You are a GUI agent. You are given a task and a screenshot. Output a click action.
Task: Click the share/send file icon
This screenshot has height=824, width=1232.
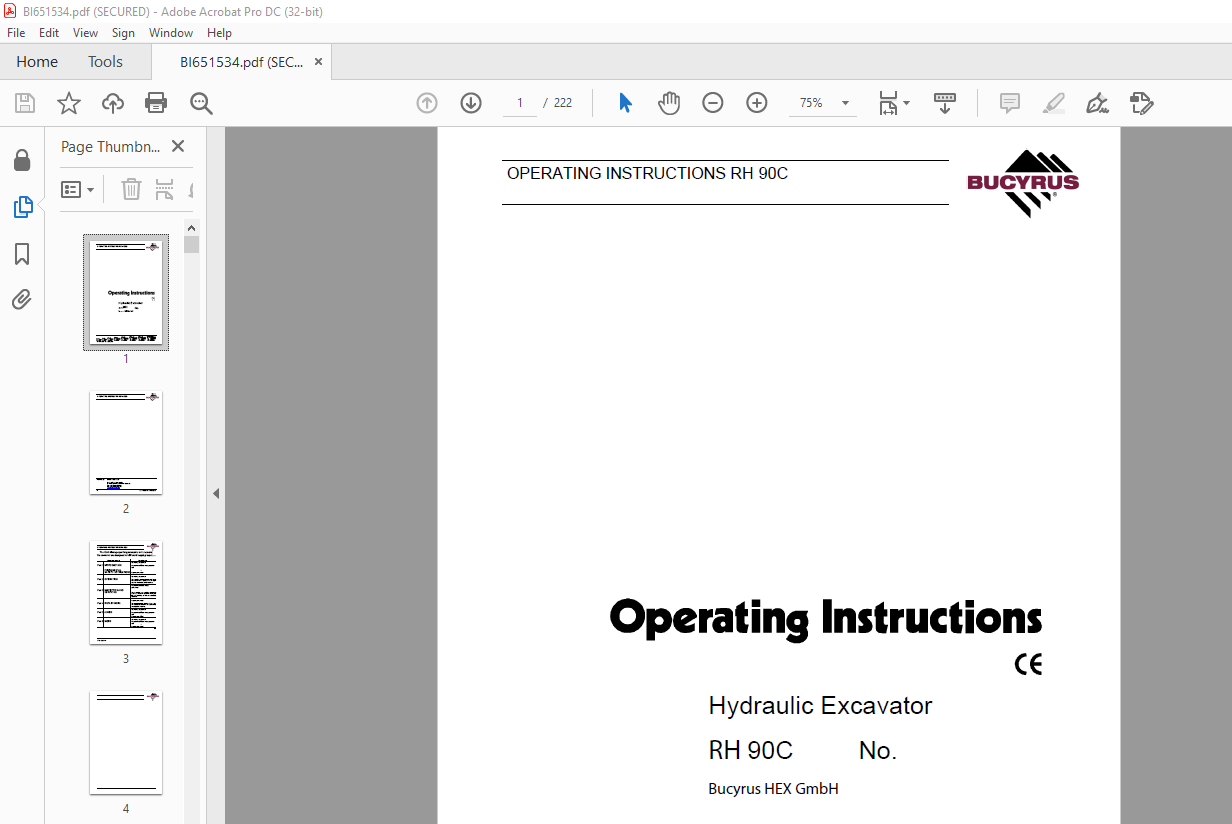[1142, 103]
